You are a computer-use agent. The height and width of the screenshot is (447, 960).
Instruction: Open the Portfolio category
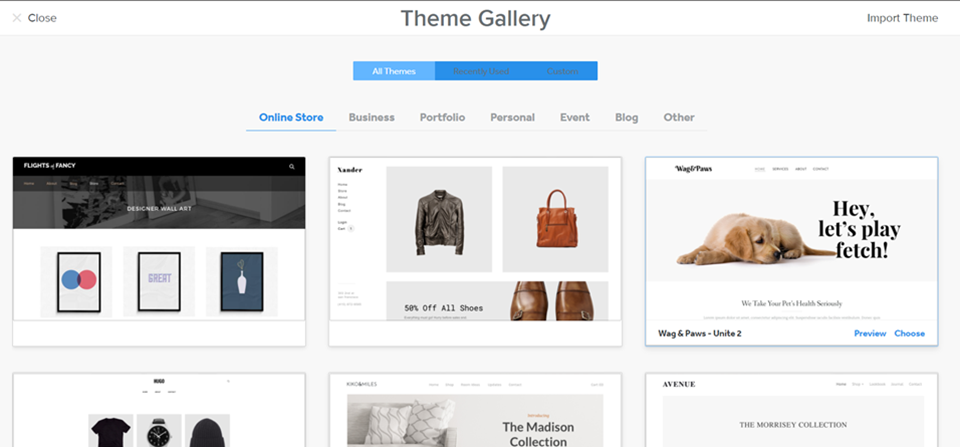(x=442, y=118)
